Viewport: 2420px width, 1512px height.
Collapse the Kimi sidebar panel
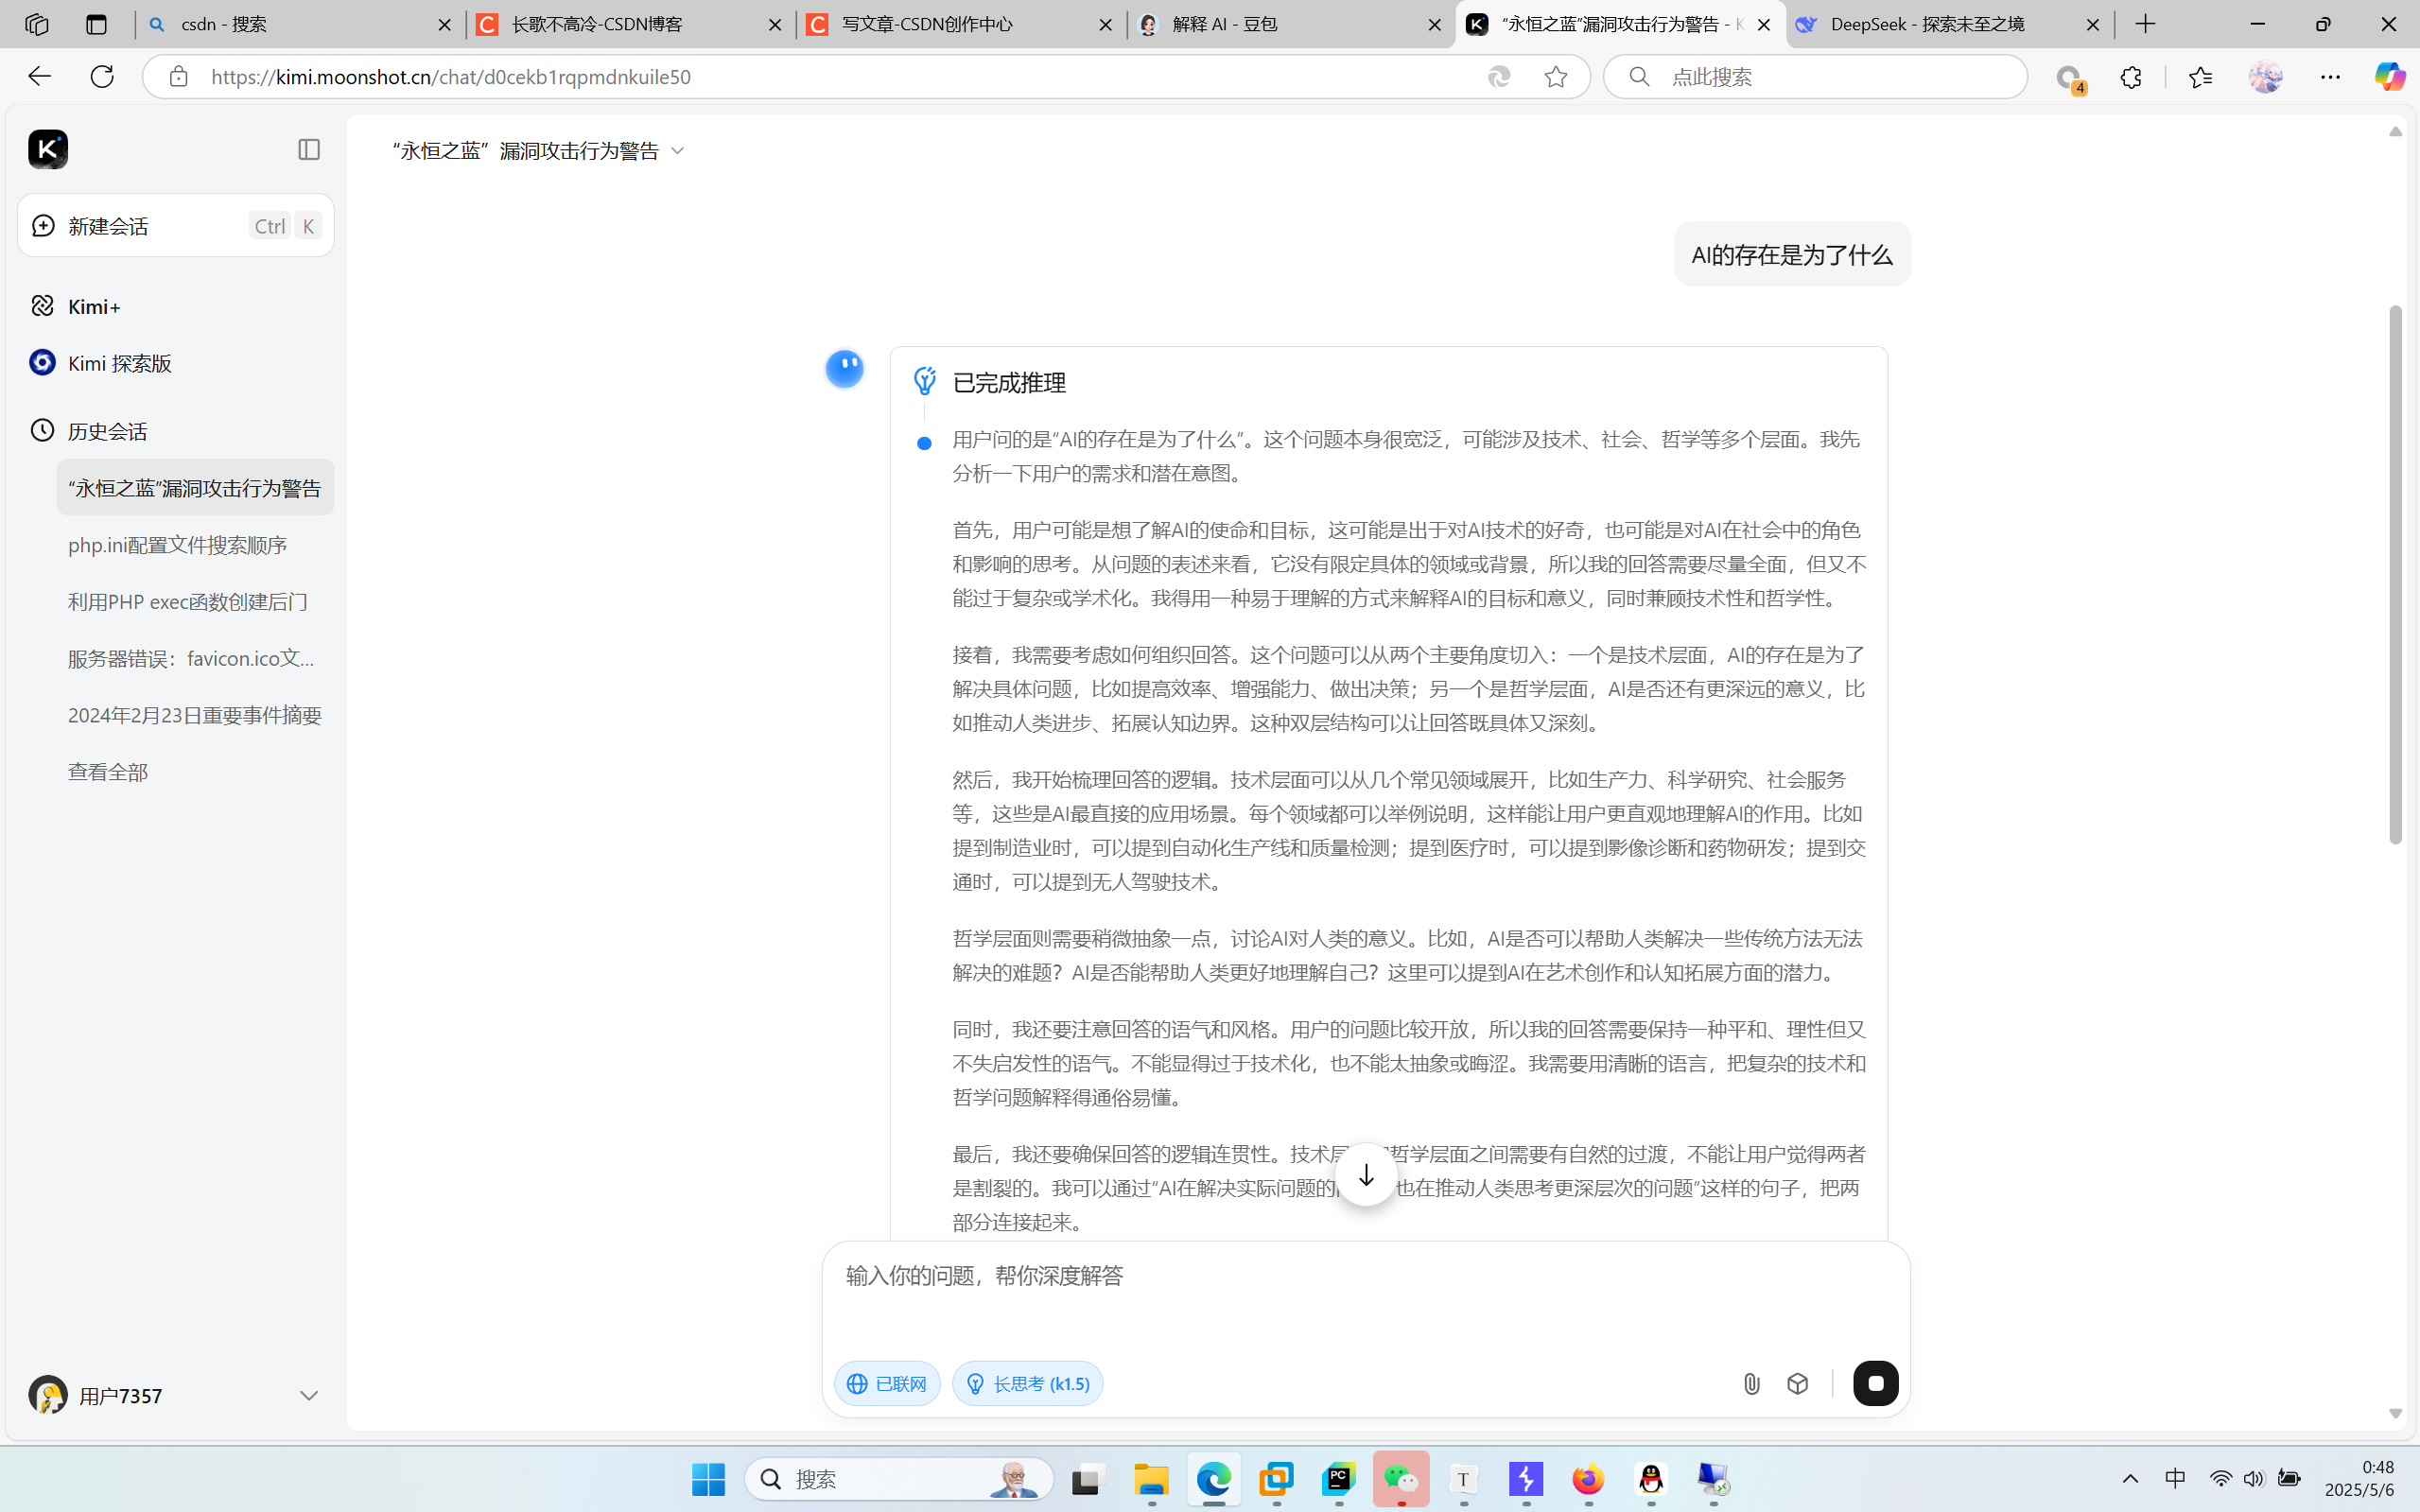[x=309, y=150]
